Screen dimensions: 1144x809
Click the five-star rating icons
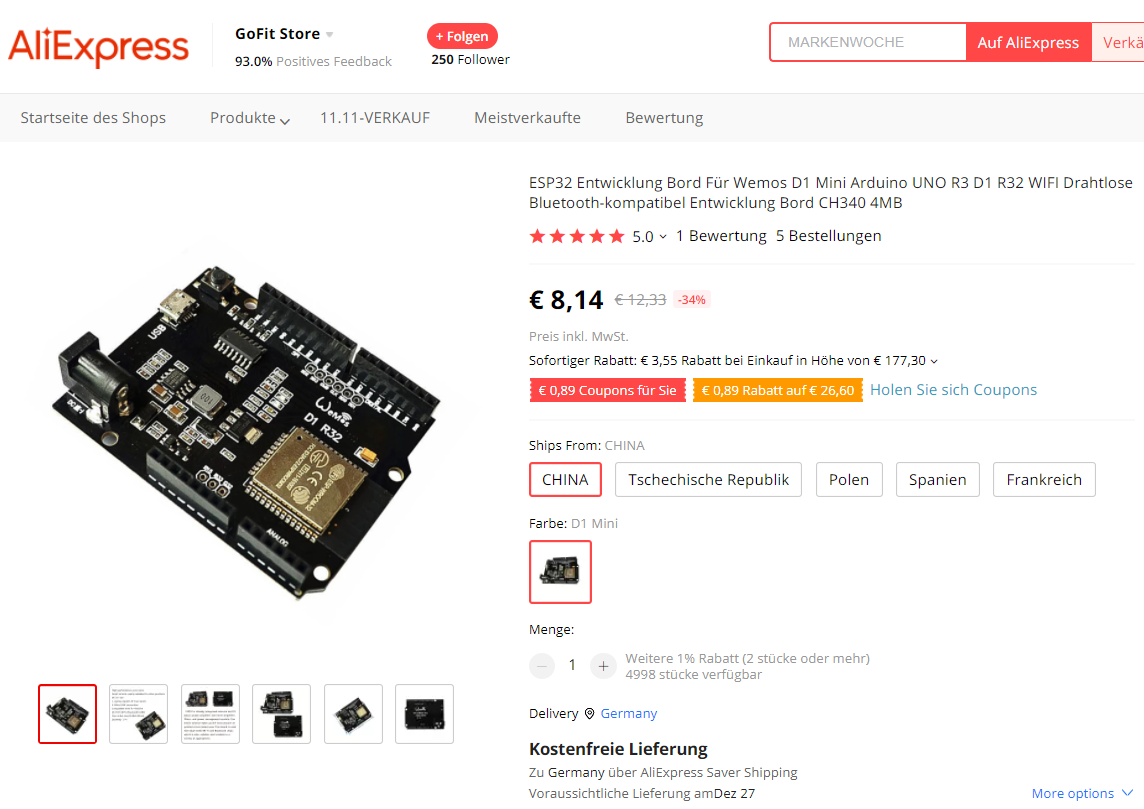[x=577, y=236]
